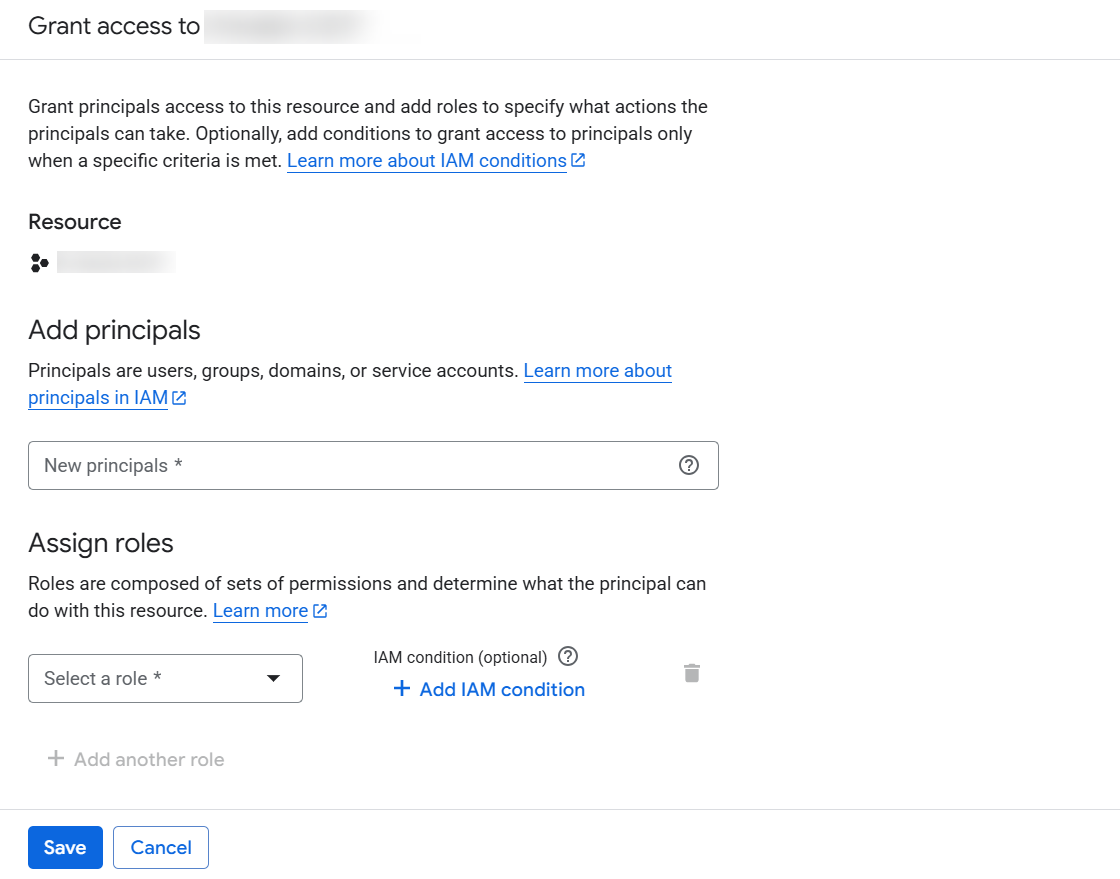Focus the New principals input field

tap(350, 465)
